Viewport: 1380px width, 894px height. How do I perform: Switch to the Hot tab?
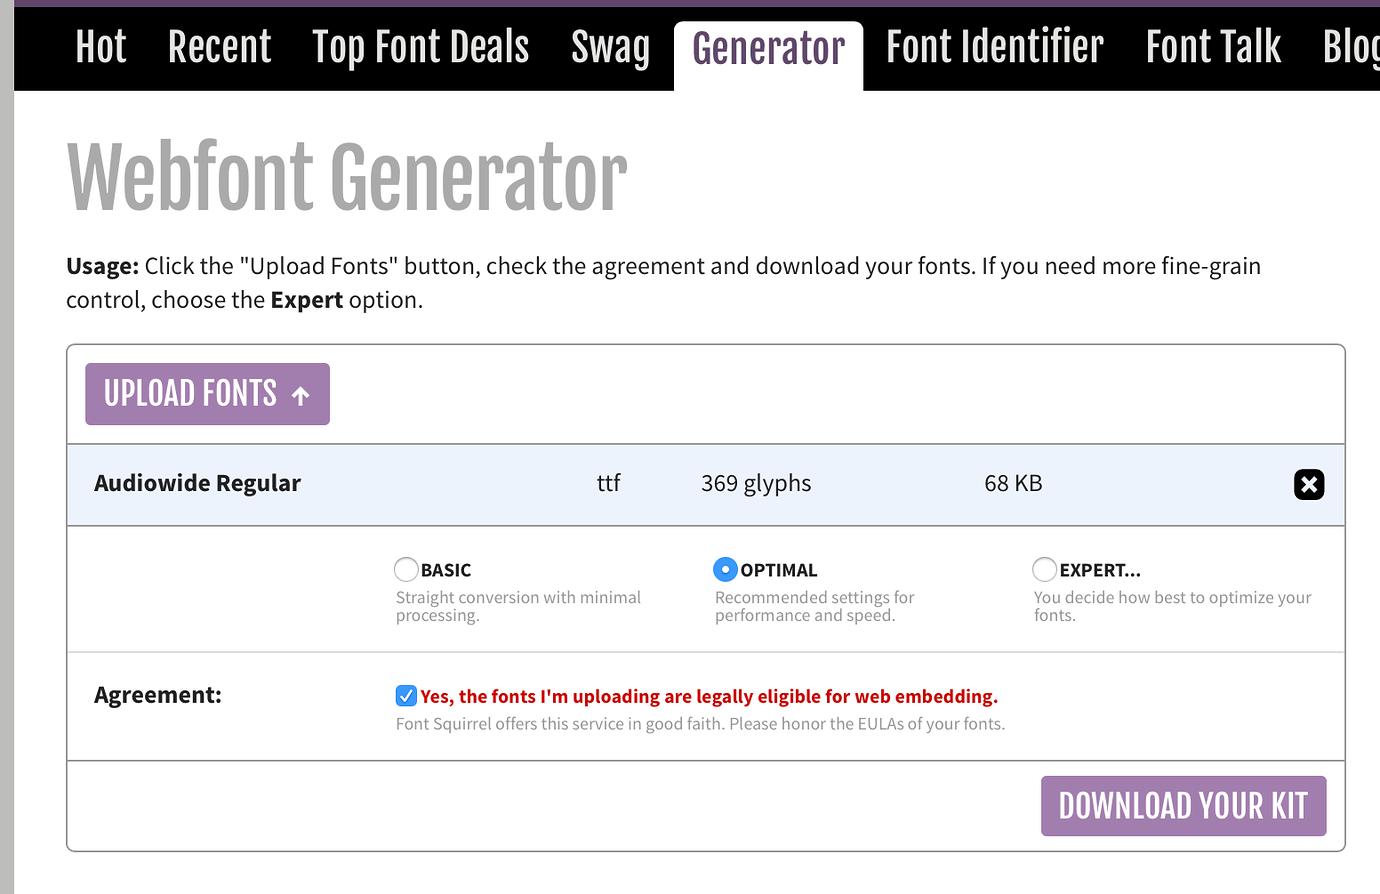point(100,46)
